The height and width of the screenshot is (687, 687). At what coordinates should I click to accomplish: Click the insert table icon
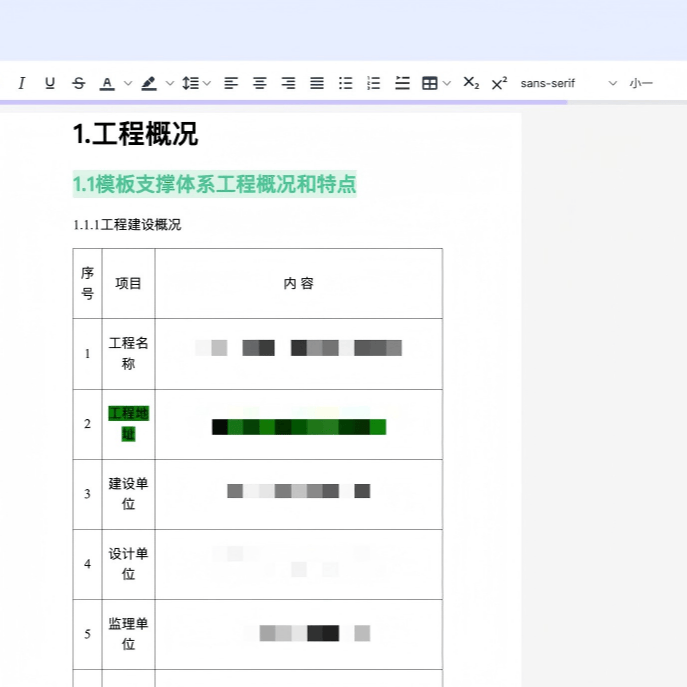point(429,83)
